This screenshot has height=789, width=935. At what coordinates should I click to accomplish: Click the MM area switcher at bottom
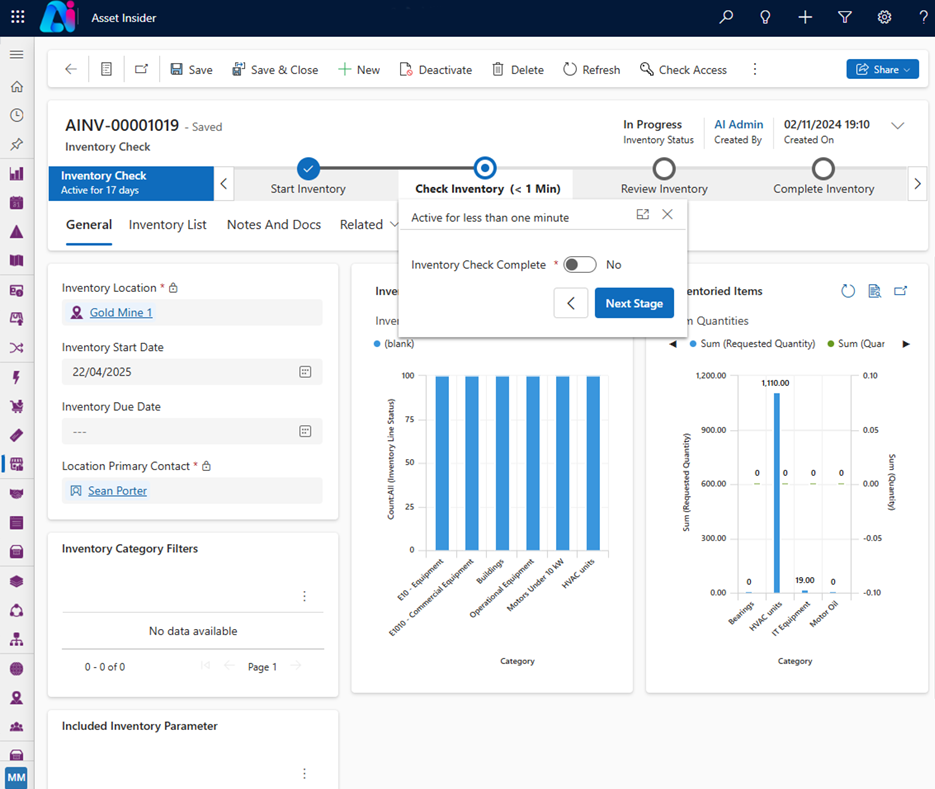16,778
